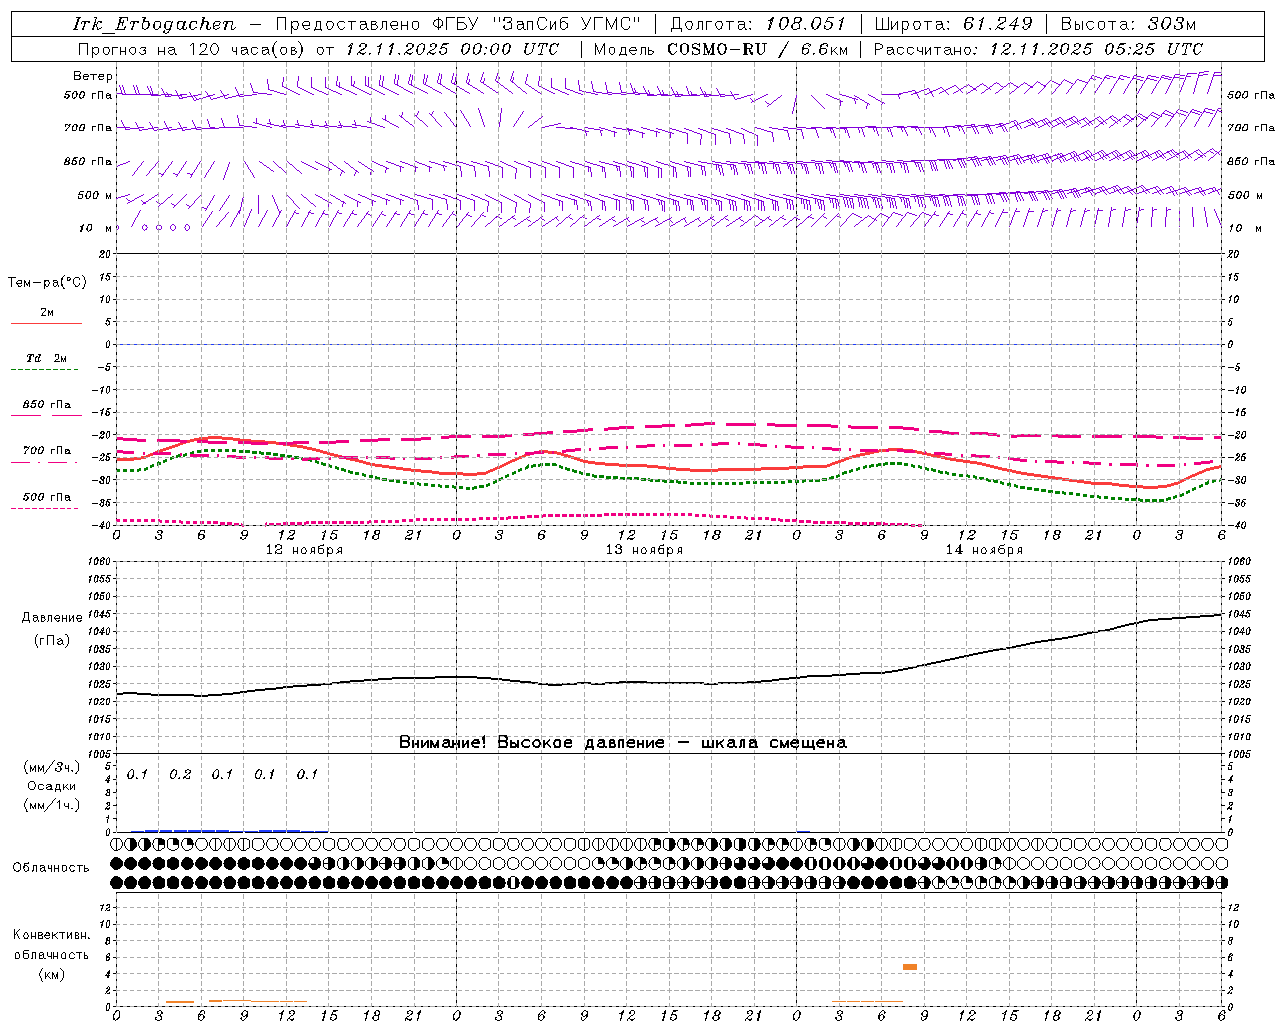Click the Облачность cloud cover label

(51, 868)
